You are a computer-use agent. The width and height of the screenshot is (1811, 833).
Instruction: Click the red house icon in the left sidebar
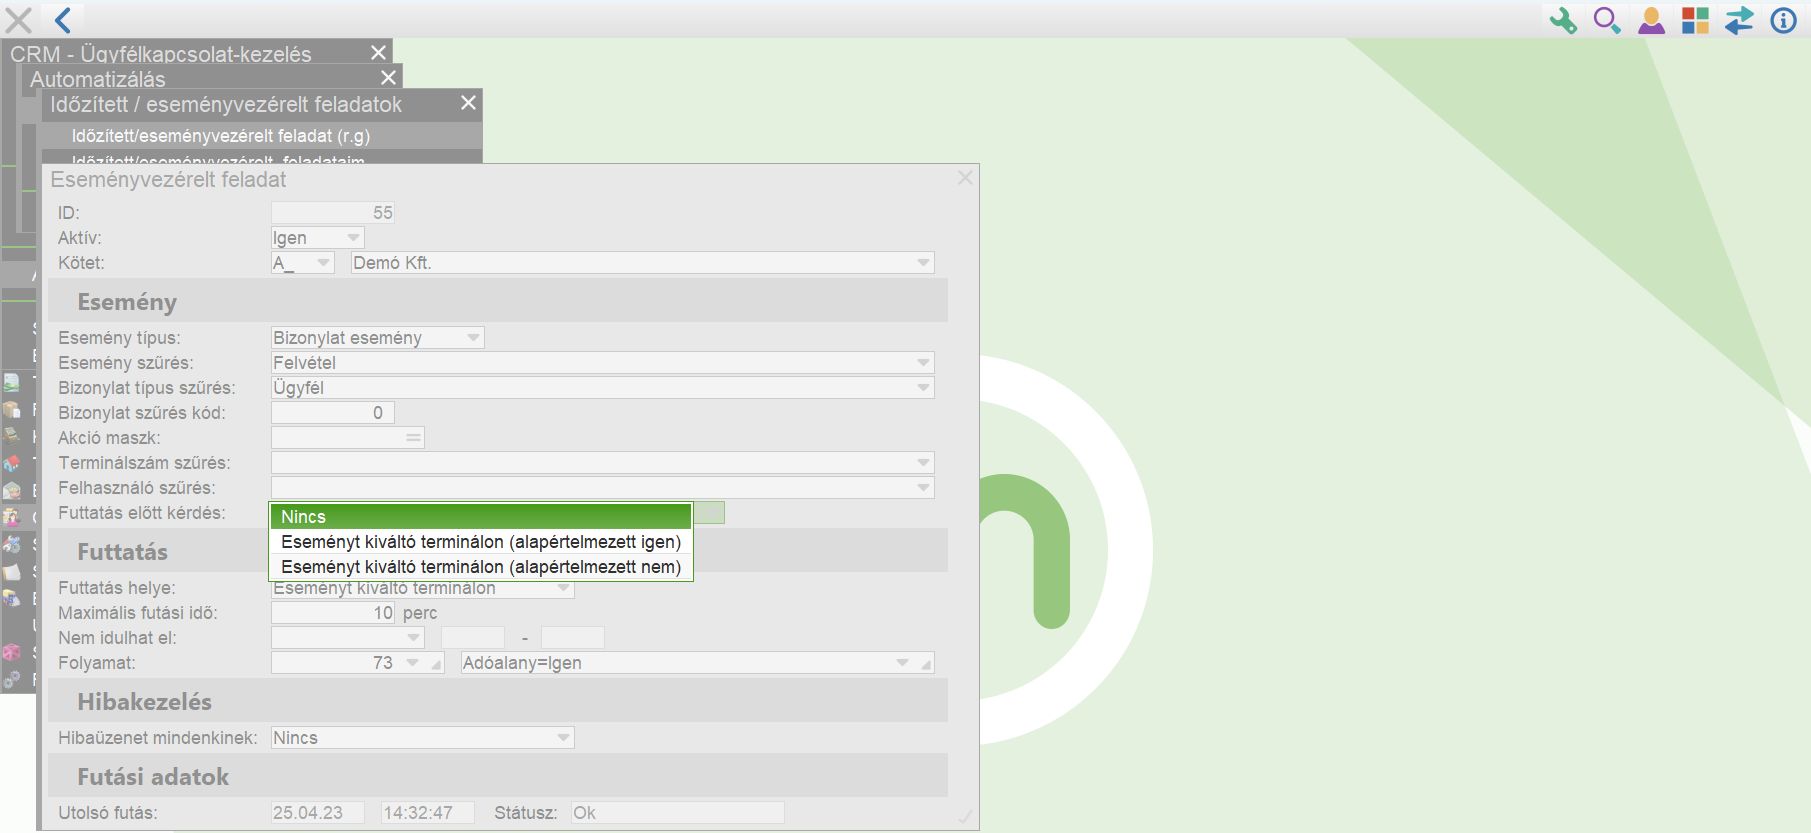[x=11, y=463]
